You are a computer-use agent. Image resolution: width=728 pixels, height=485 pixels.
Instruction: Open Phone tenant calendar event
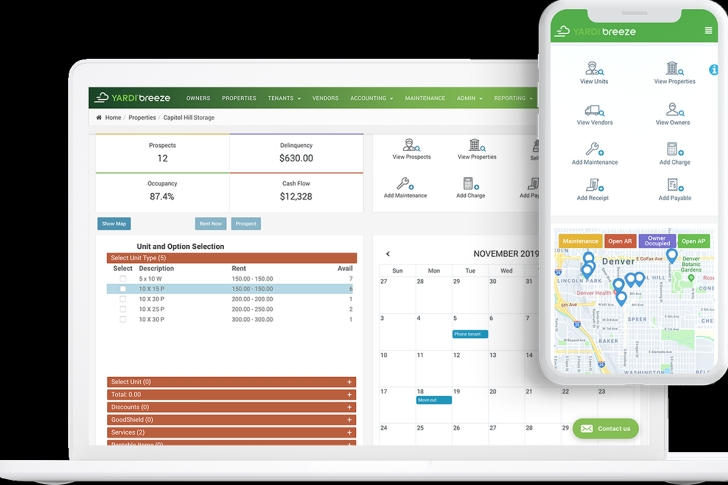(470, 334)
